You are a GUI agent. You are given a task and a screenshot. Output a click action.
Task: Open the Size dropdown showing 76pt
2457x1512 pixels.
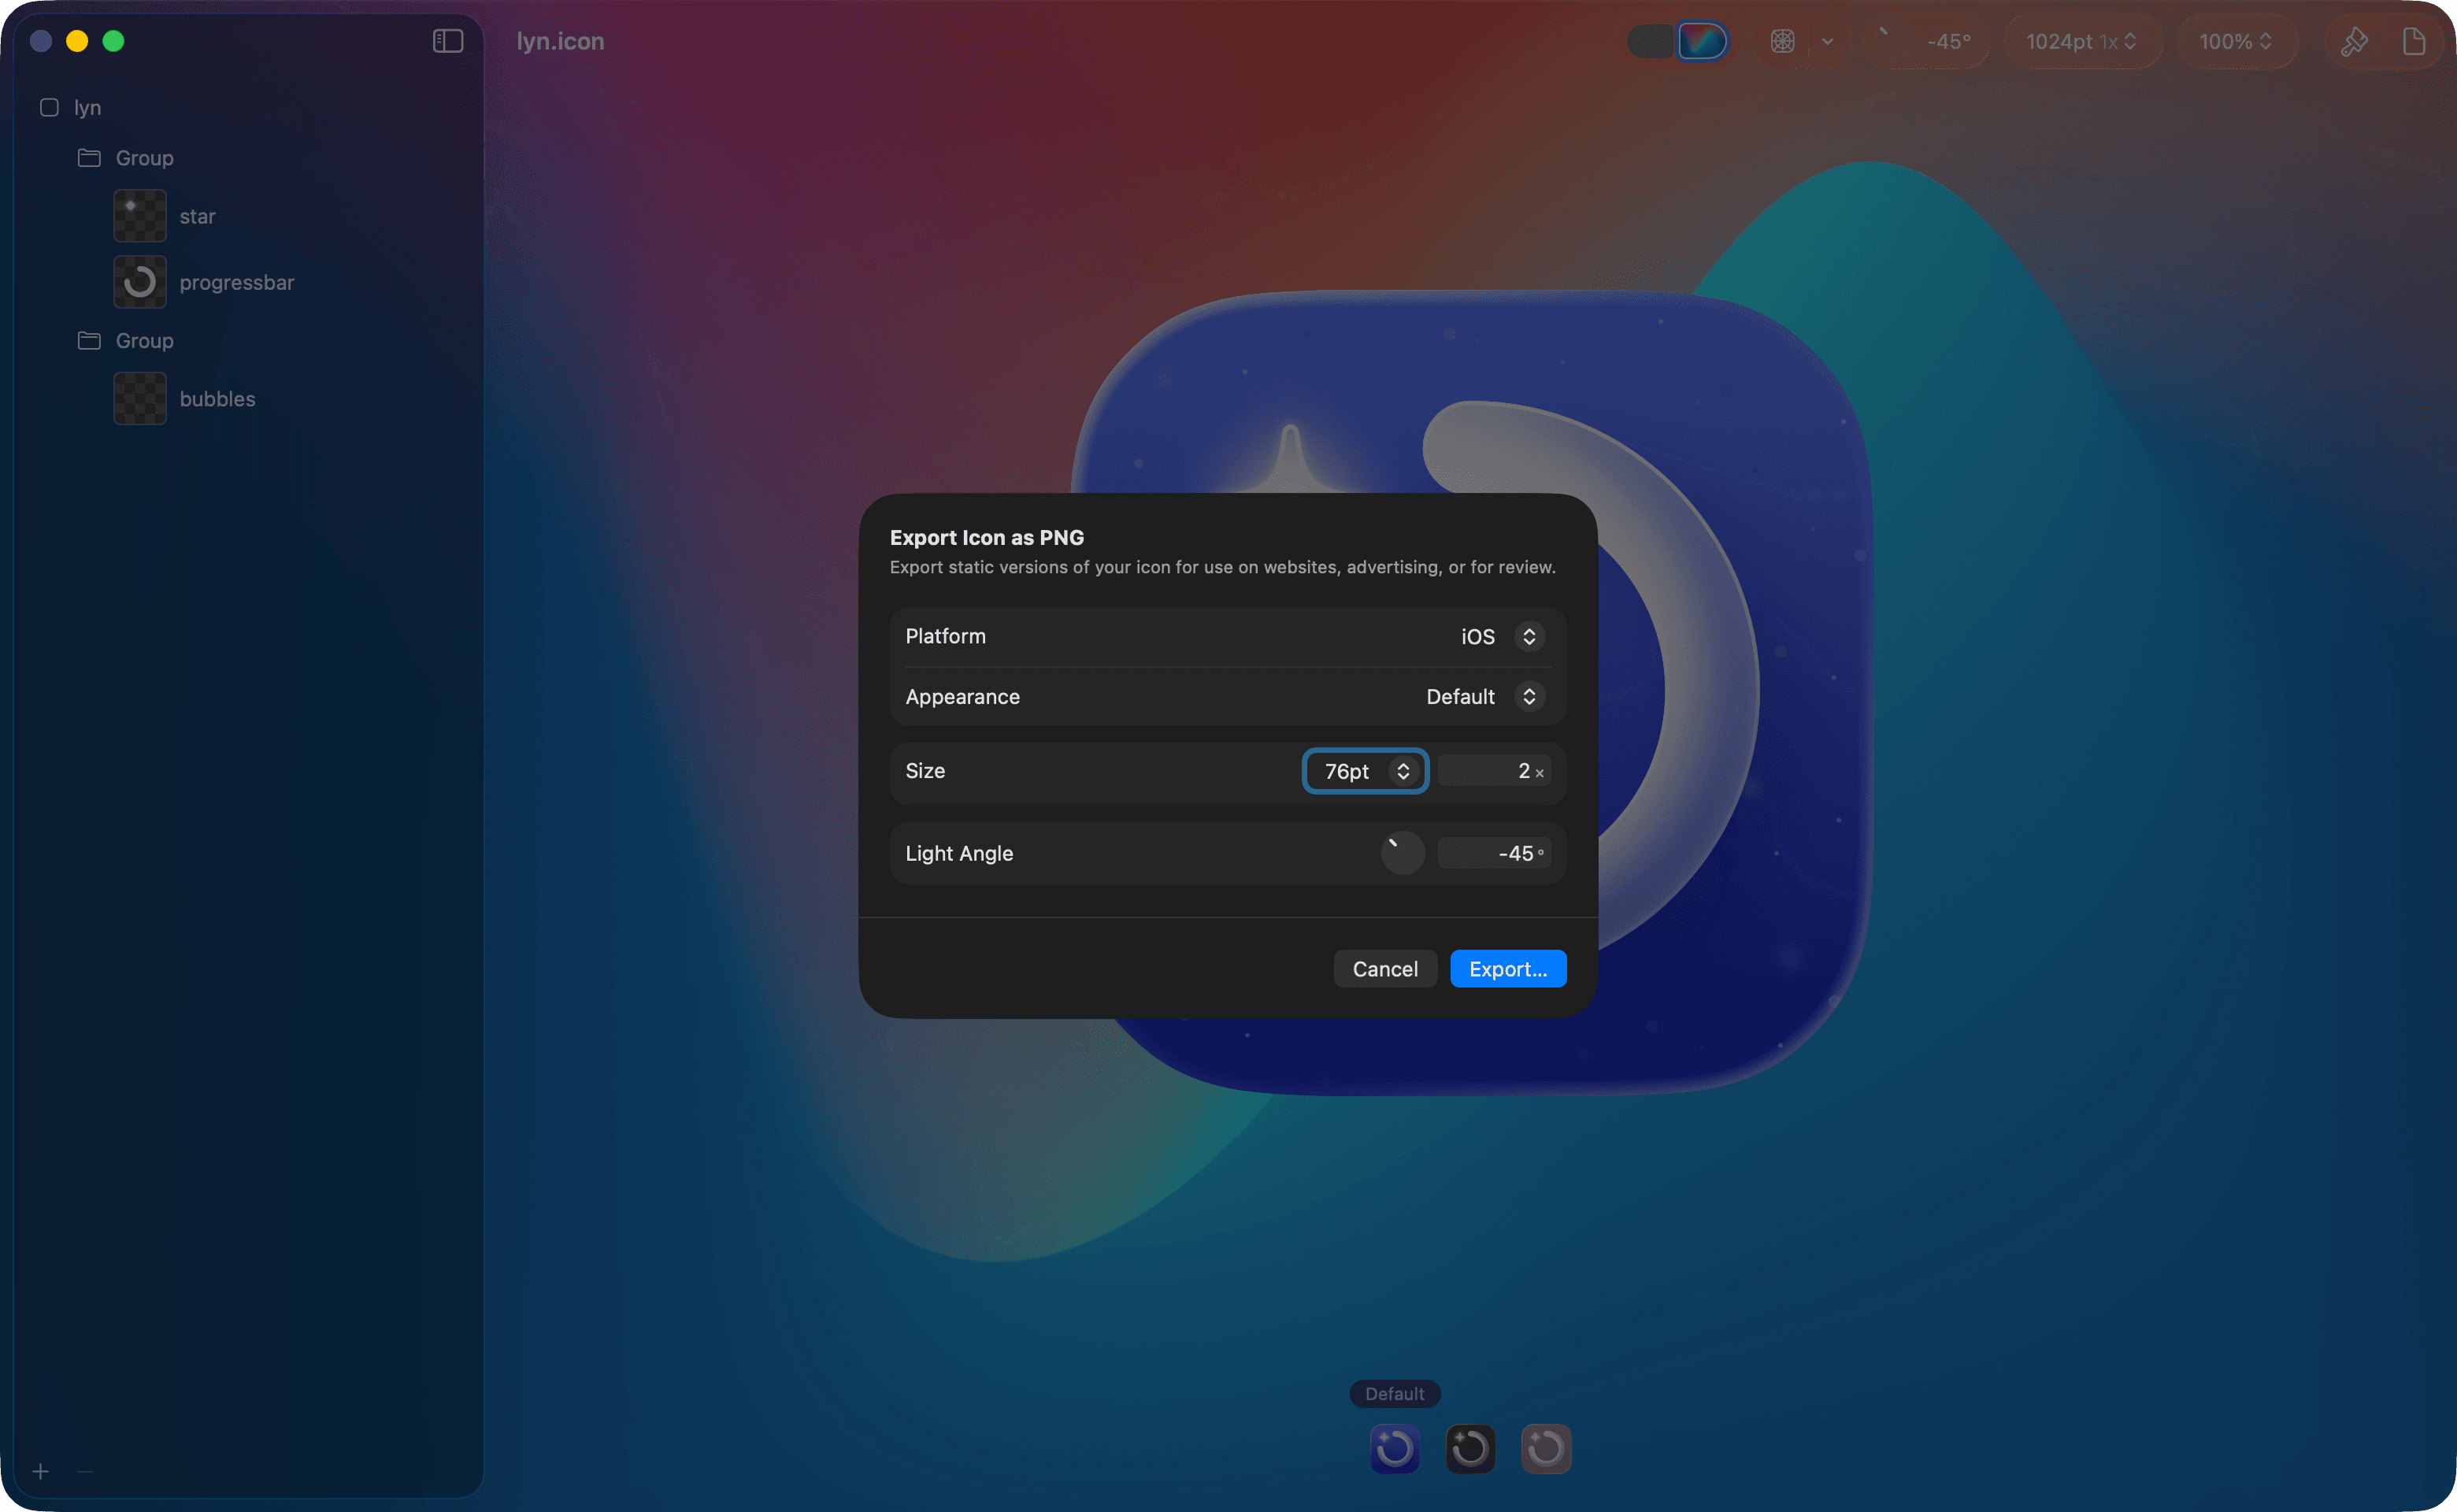click(1364, 771)
